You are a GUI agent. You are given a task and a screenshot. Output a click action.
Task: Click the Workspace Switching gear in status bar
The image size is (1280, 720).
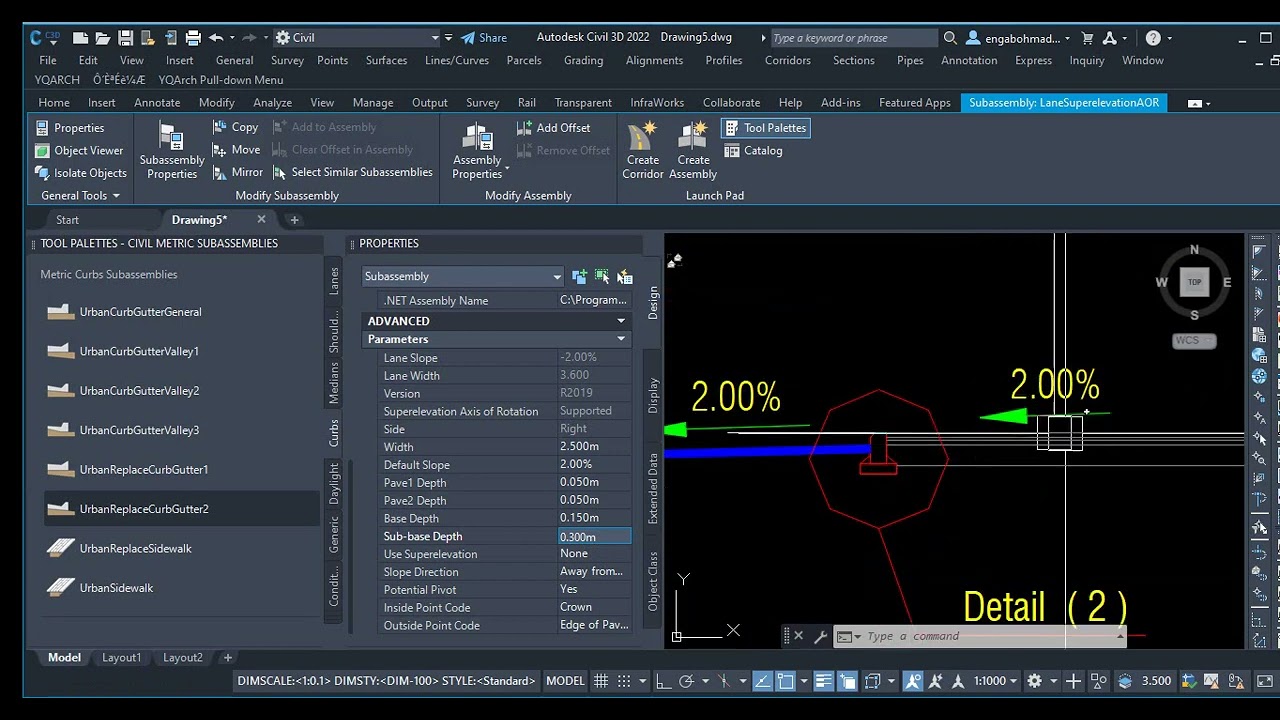[1034, 681]
